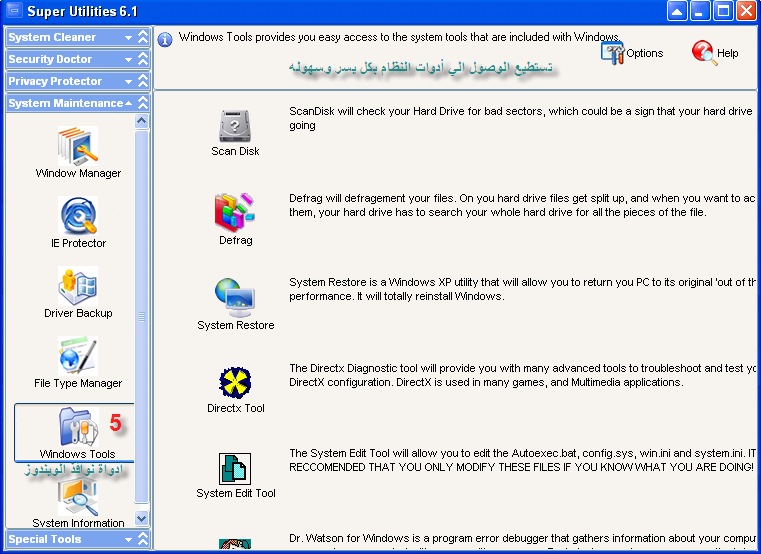Open the System Edit Tool icon
The image size is (761, 554).
pos(235,469)
